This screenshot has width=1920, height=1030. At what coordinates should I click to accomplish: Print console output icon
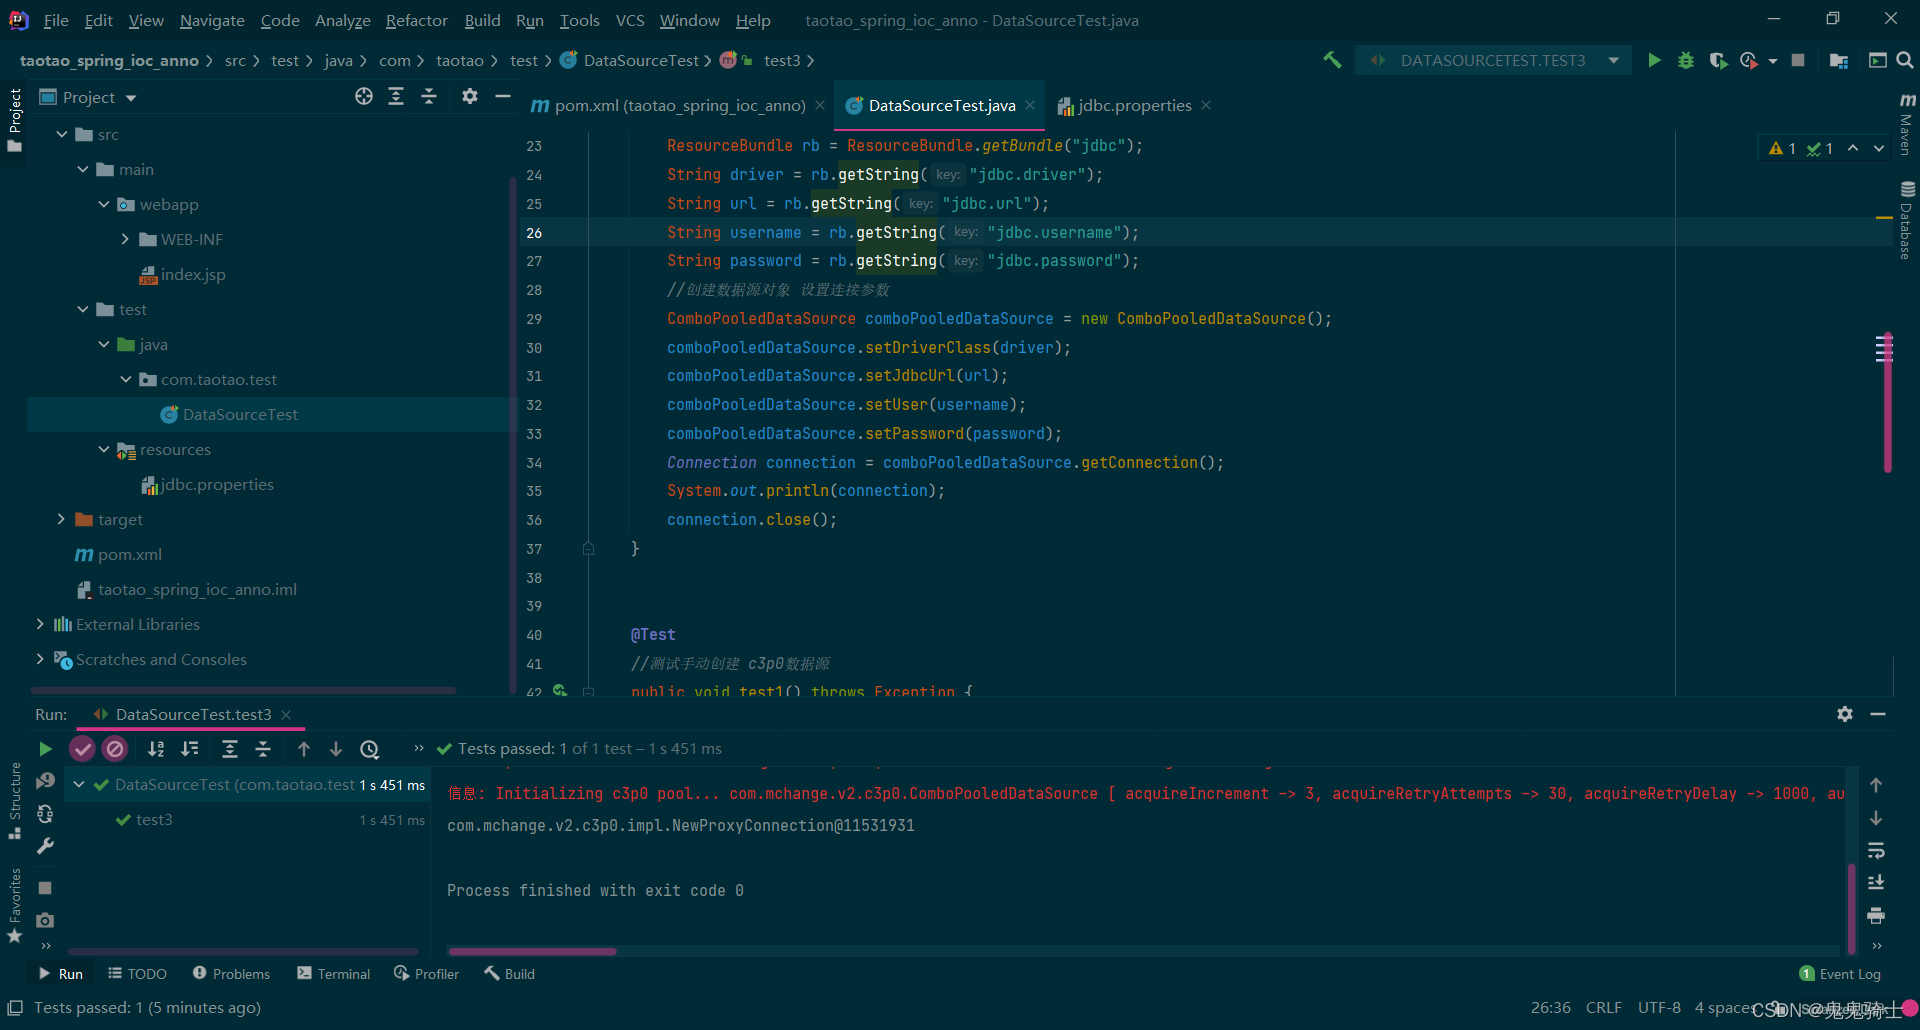[1876, 916]
